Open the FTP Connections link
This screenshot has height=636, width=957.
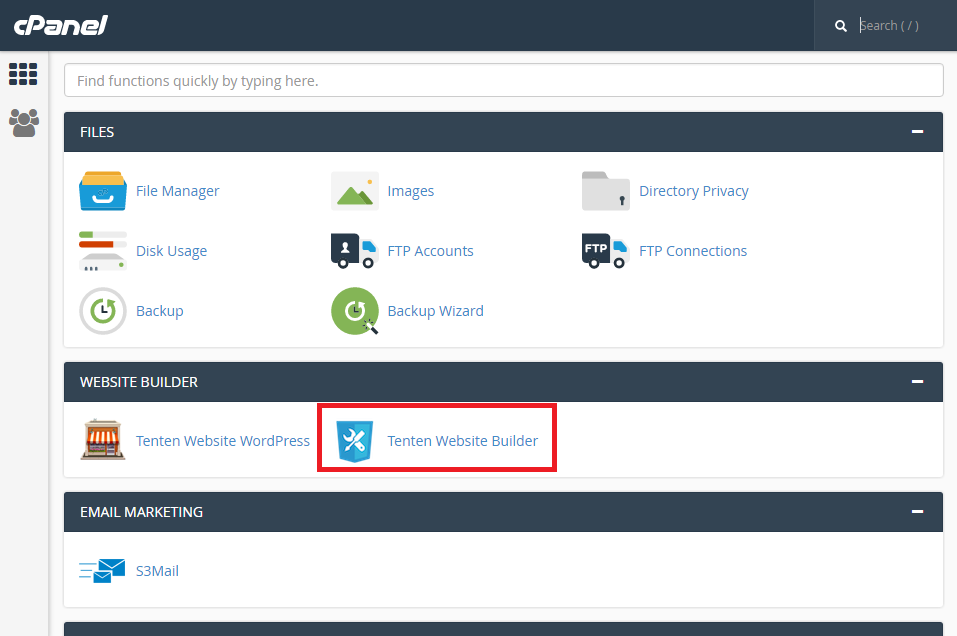click(693, 251)
